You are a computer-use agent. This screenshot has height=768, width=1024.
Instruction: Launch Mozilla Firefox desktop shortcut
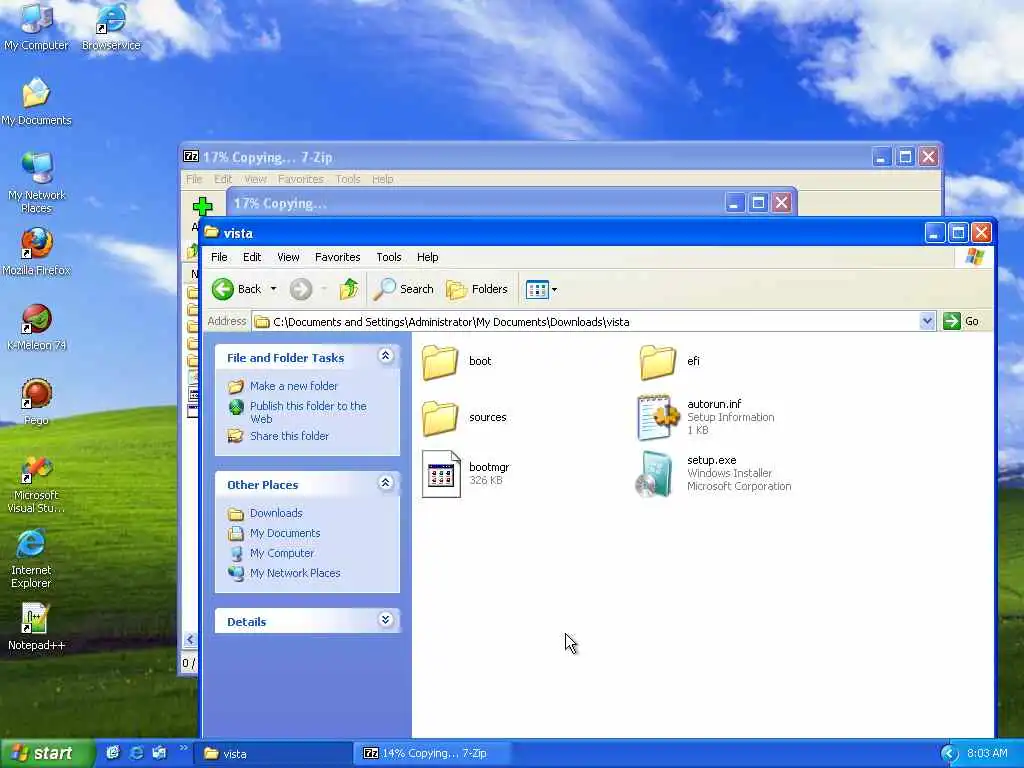(36, 252)
